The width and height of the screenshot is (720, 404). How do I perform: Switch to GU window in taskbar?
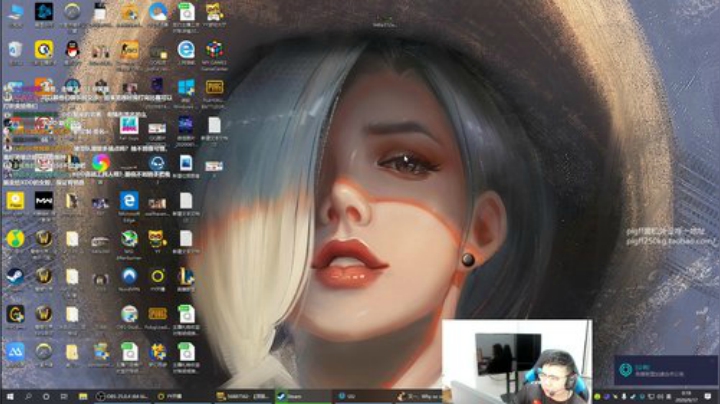click(x=363, y=396)
